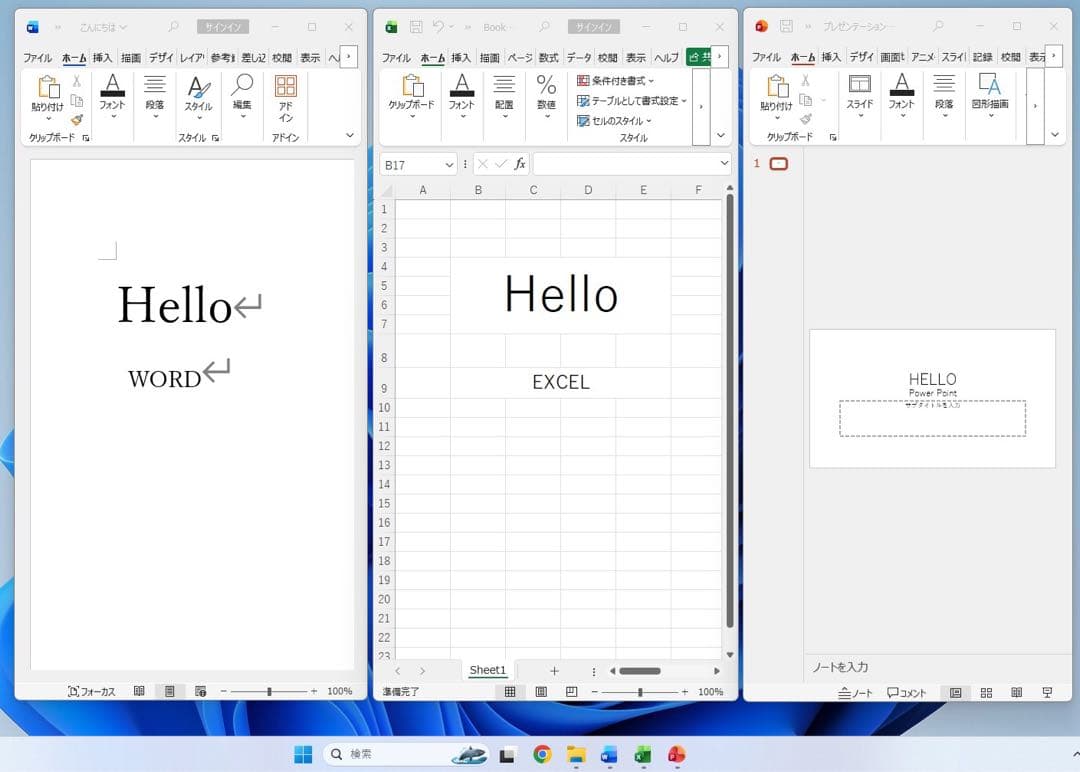Screen dimensions: 1080x772
Task: Click Undo arrow in Excel title bar
Action: (x=438, y=27)
